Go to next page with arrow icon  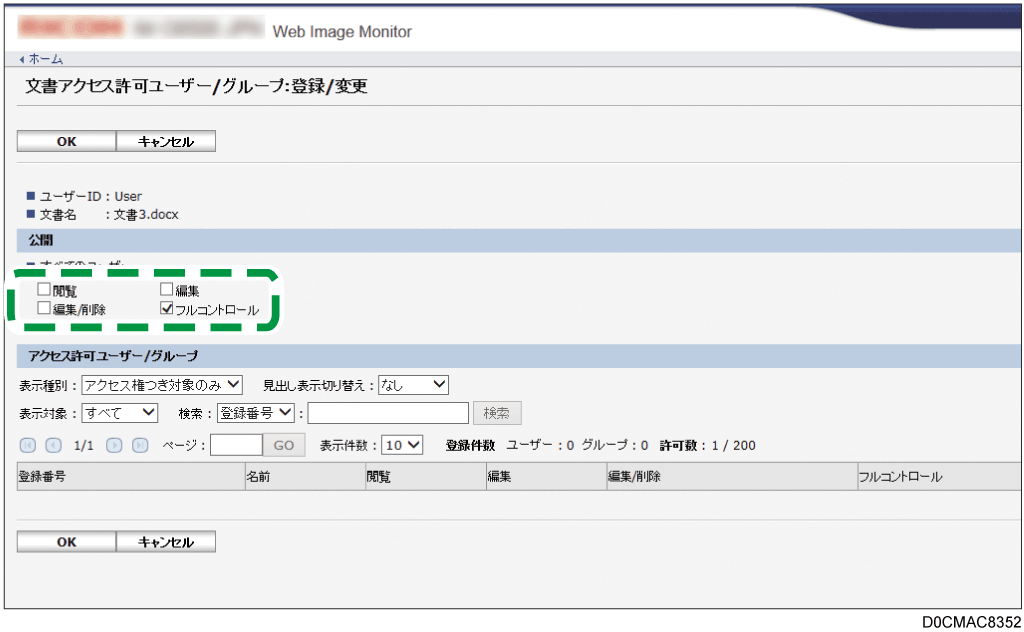point(116,444)
